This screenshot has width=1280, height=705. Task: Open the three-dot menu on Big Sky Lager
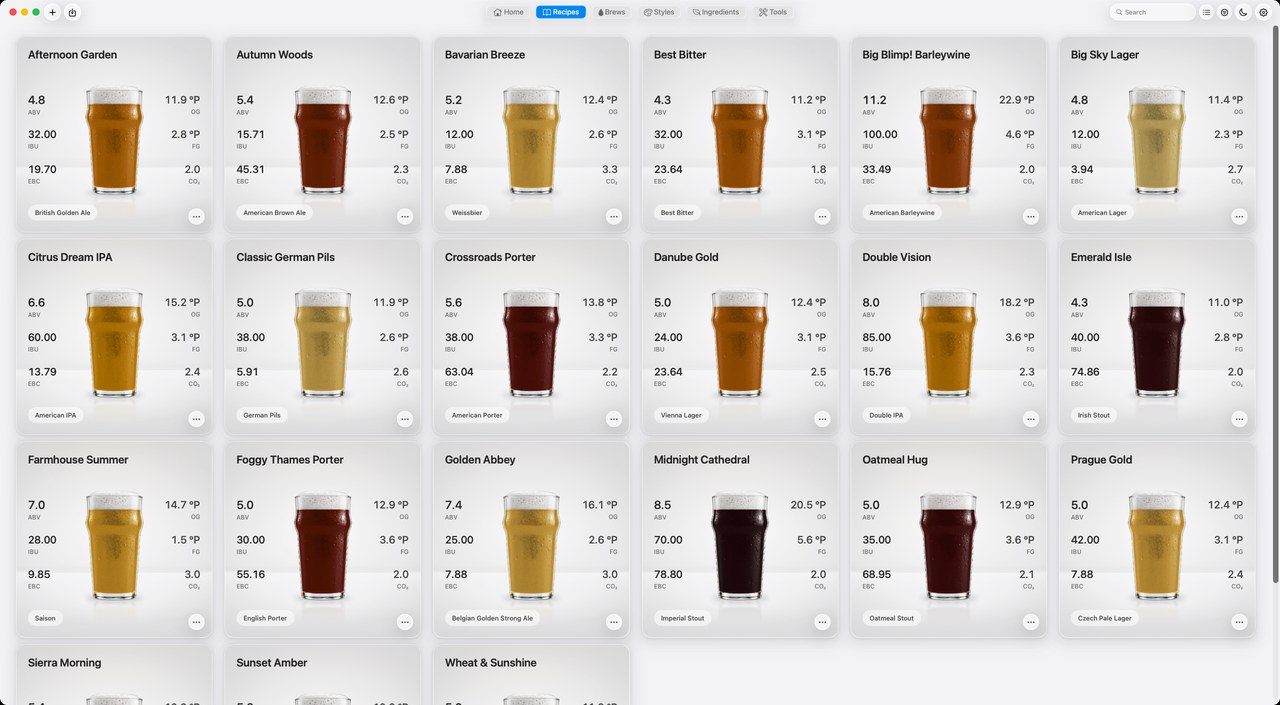(1239, 216)
